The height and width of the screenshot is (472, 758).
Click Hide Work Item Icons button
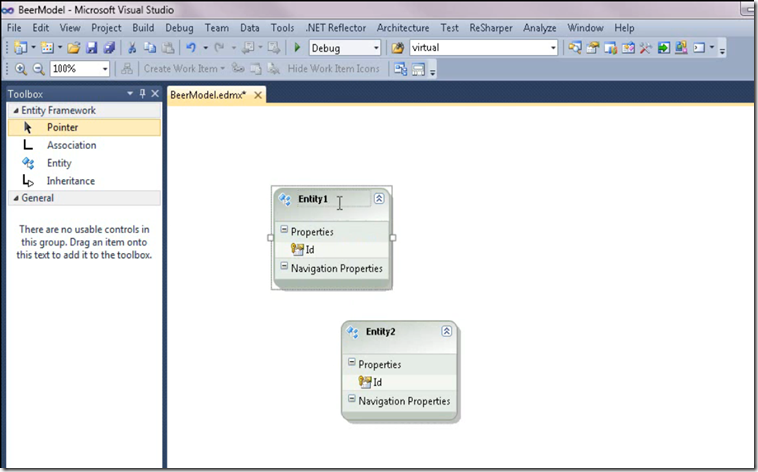334,69
